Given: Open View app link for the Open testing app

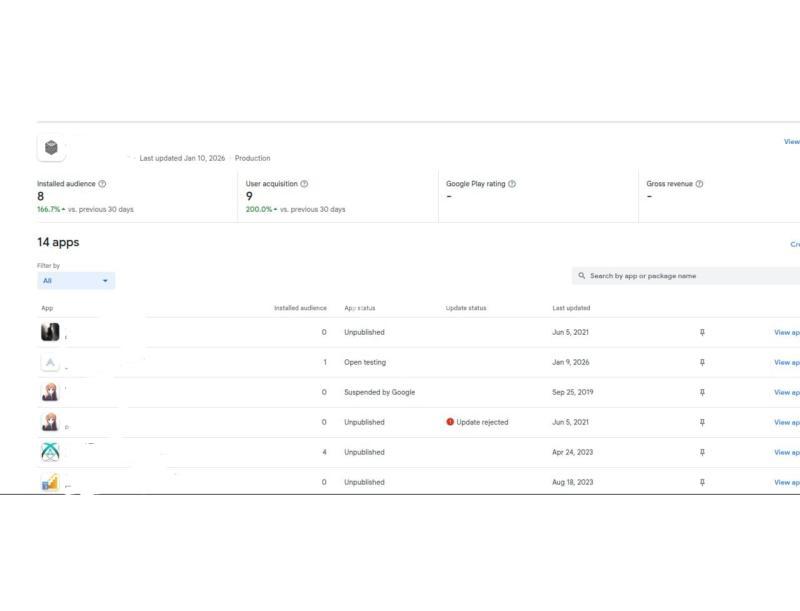Looking at the screenshot, I should (786, 362).
